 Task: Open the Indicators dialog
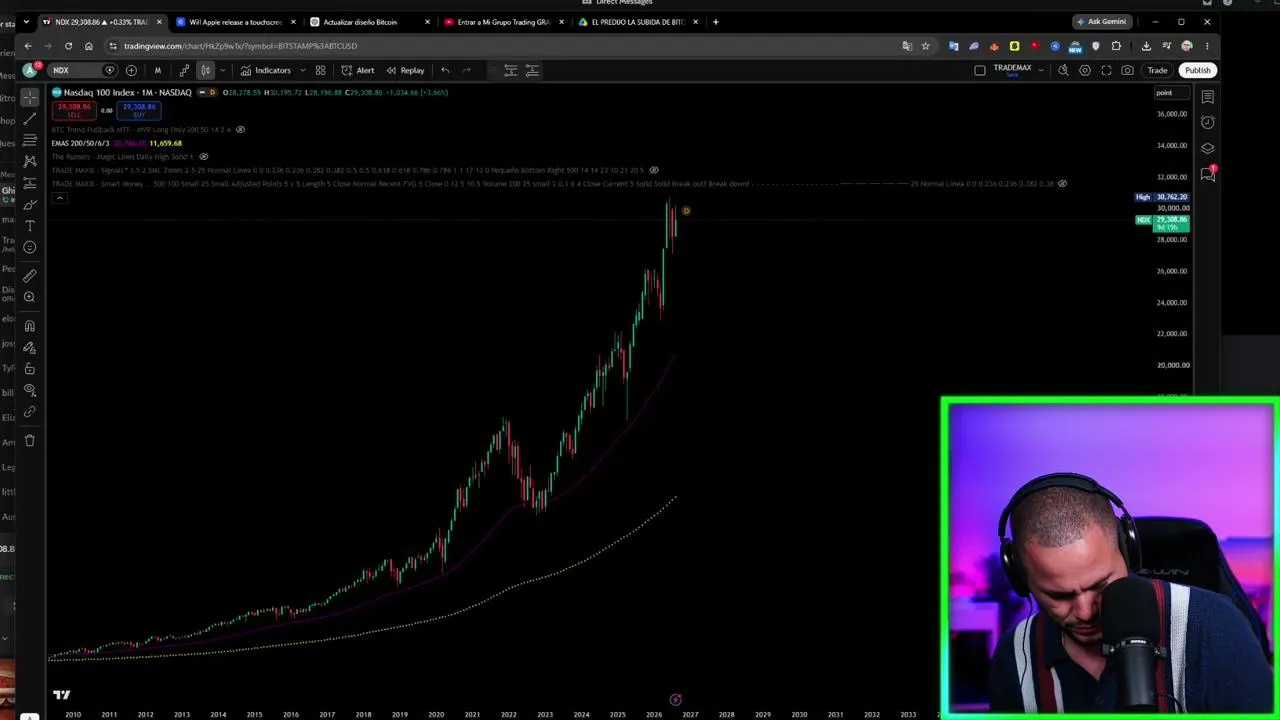click(266, 70)
